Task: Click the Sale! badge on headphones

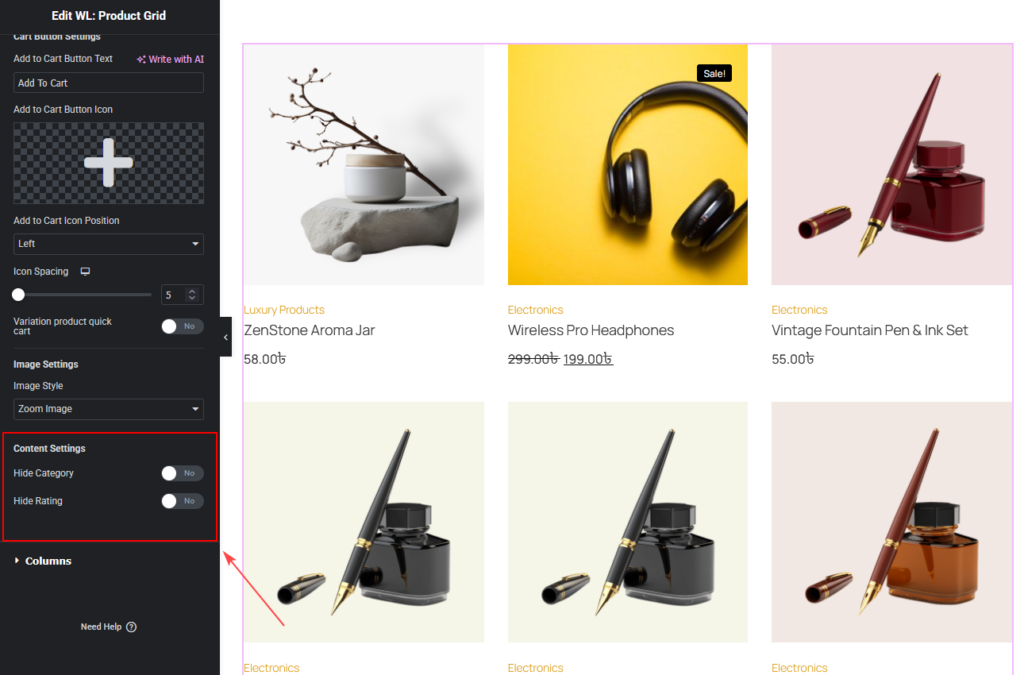Action: [714, 74]
